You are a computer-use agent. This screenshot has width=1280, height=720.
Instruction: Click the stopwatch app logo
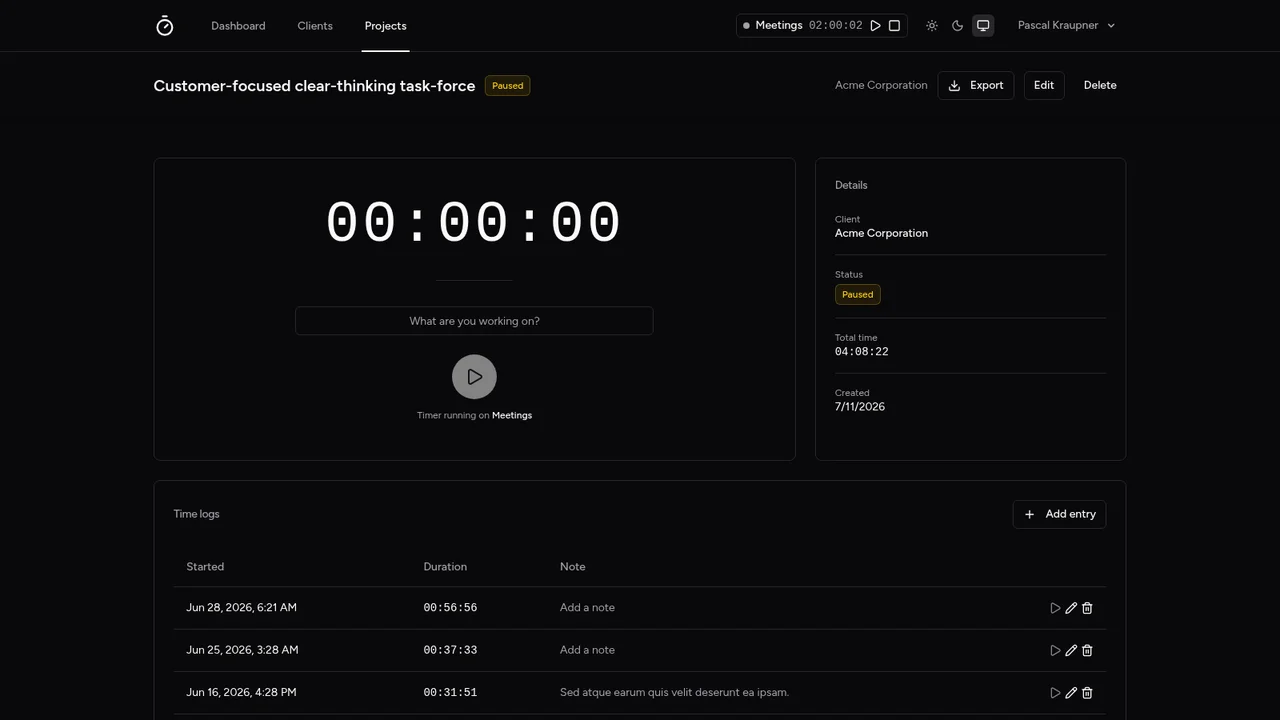point(165,26)
